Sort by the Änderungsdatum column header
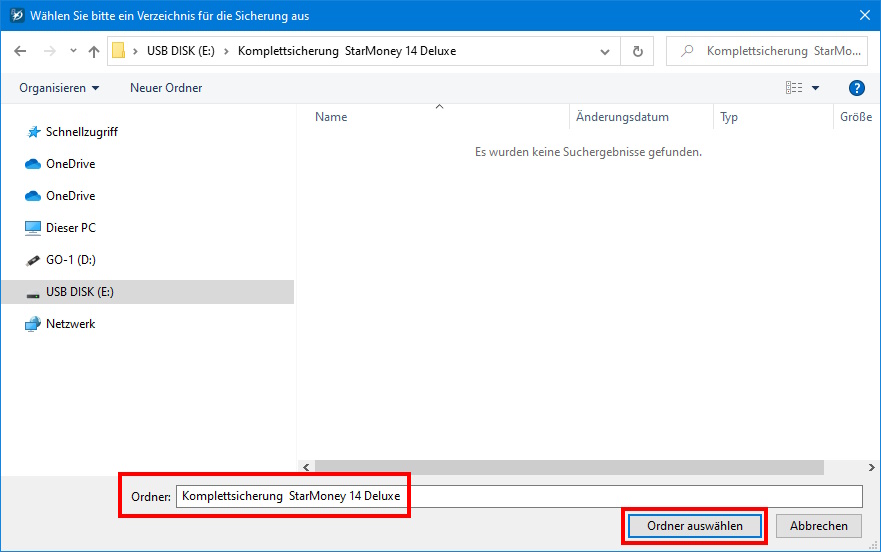Screen dimensions: 881x552 point(622,117)
